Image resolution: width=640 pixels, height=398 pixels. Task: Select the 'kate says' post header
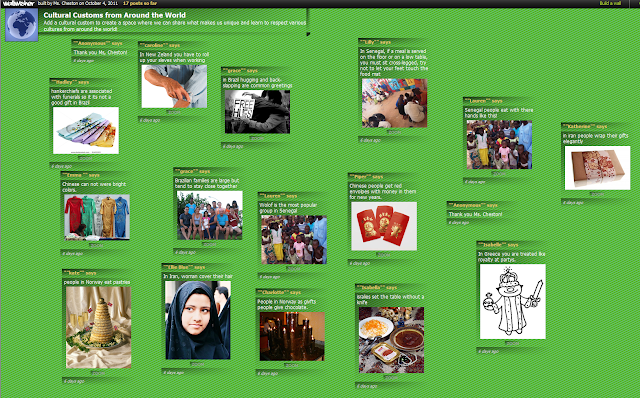(x=80, y=273)
